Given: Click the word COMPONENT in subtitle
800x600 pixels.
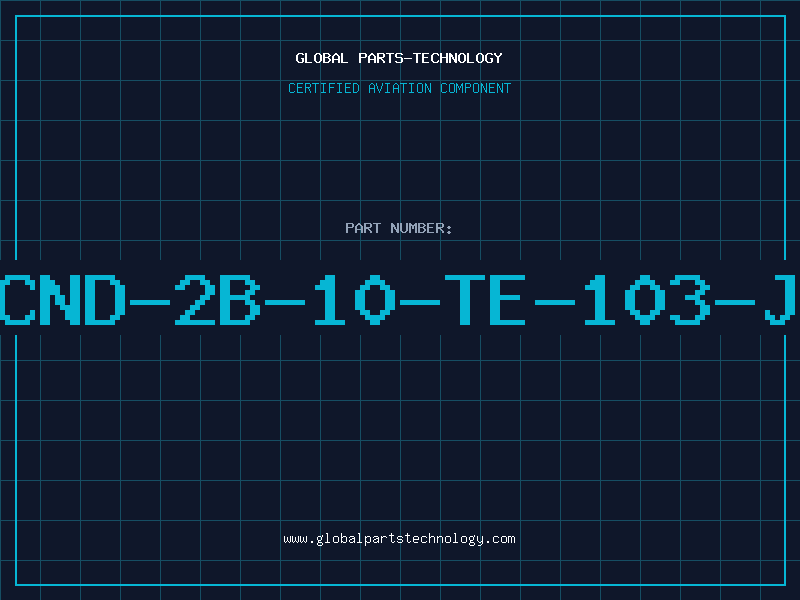Looking at the screenshot, I should (475, 88).
